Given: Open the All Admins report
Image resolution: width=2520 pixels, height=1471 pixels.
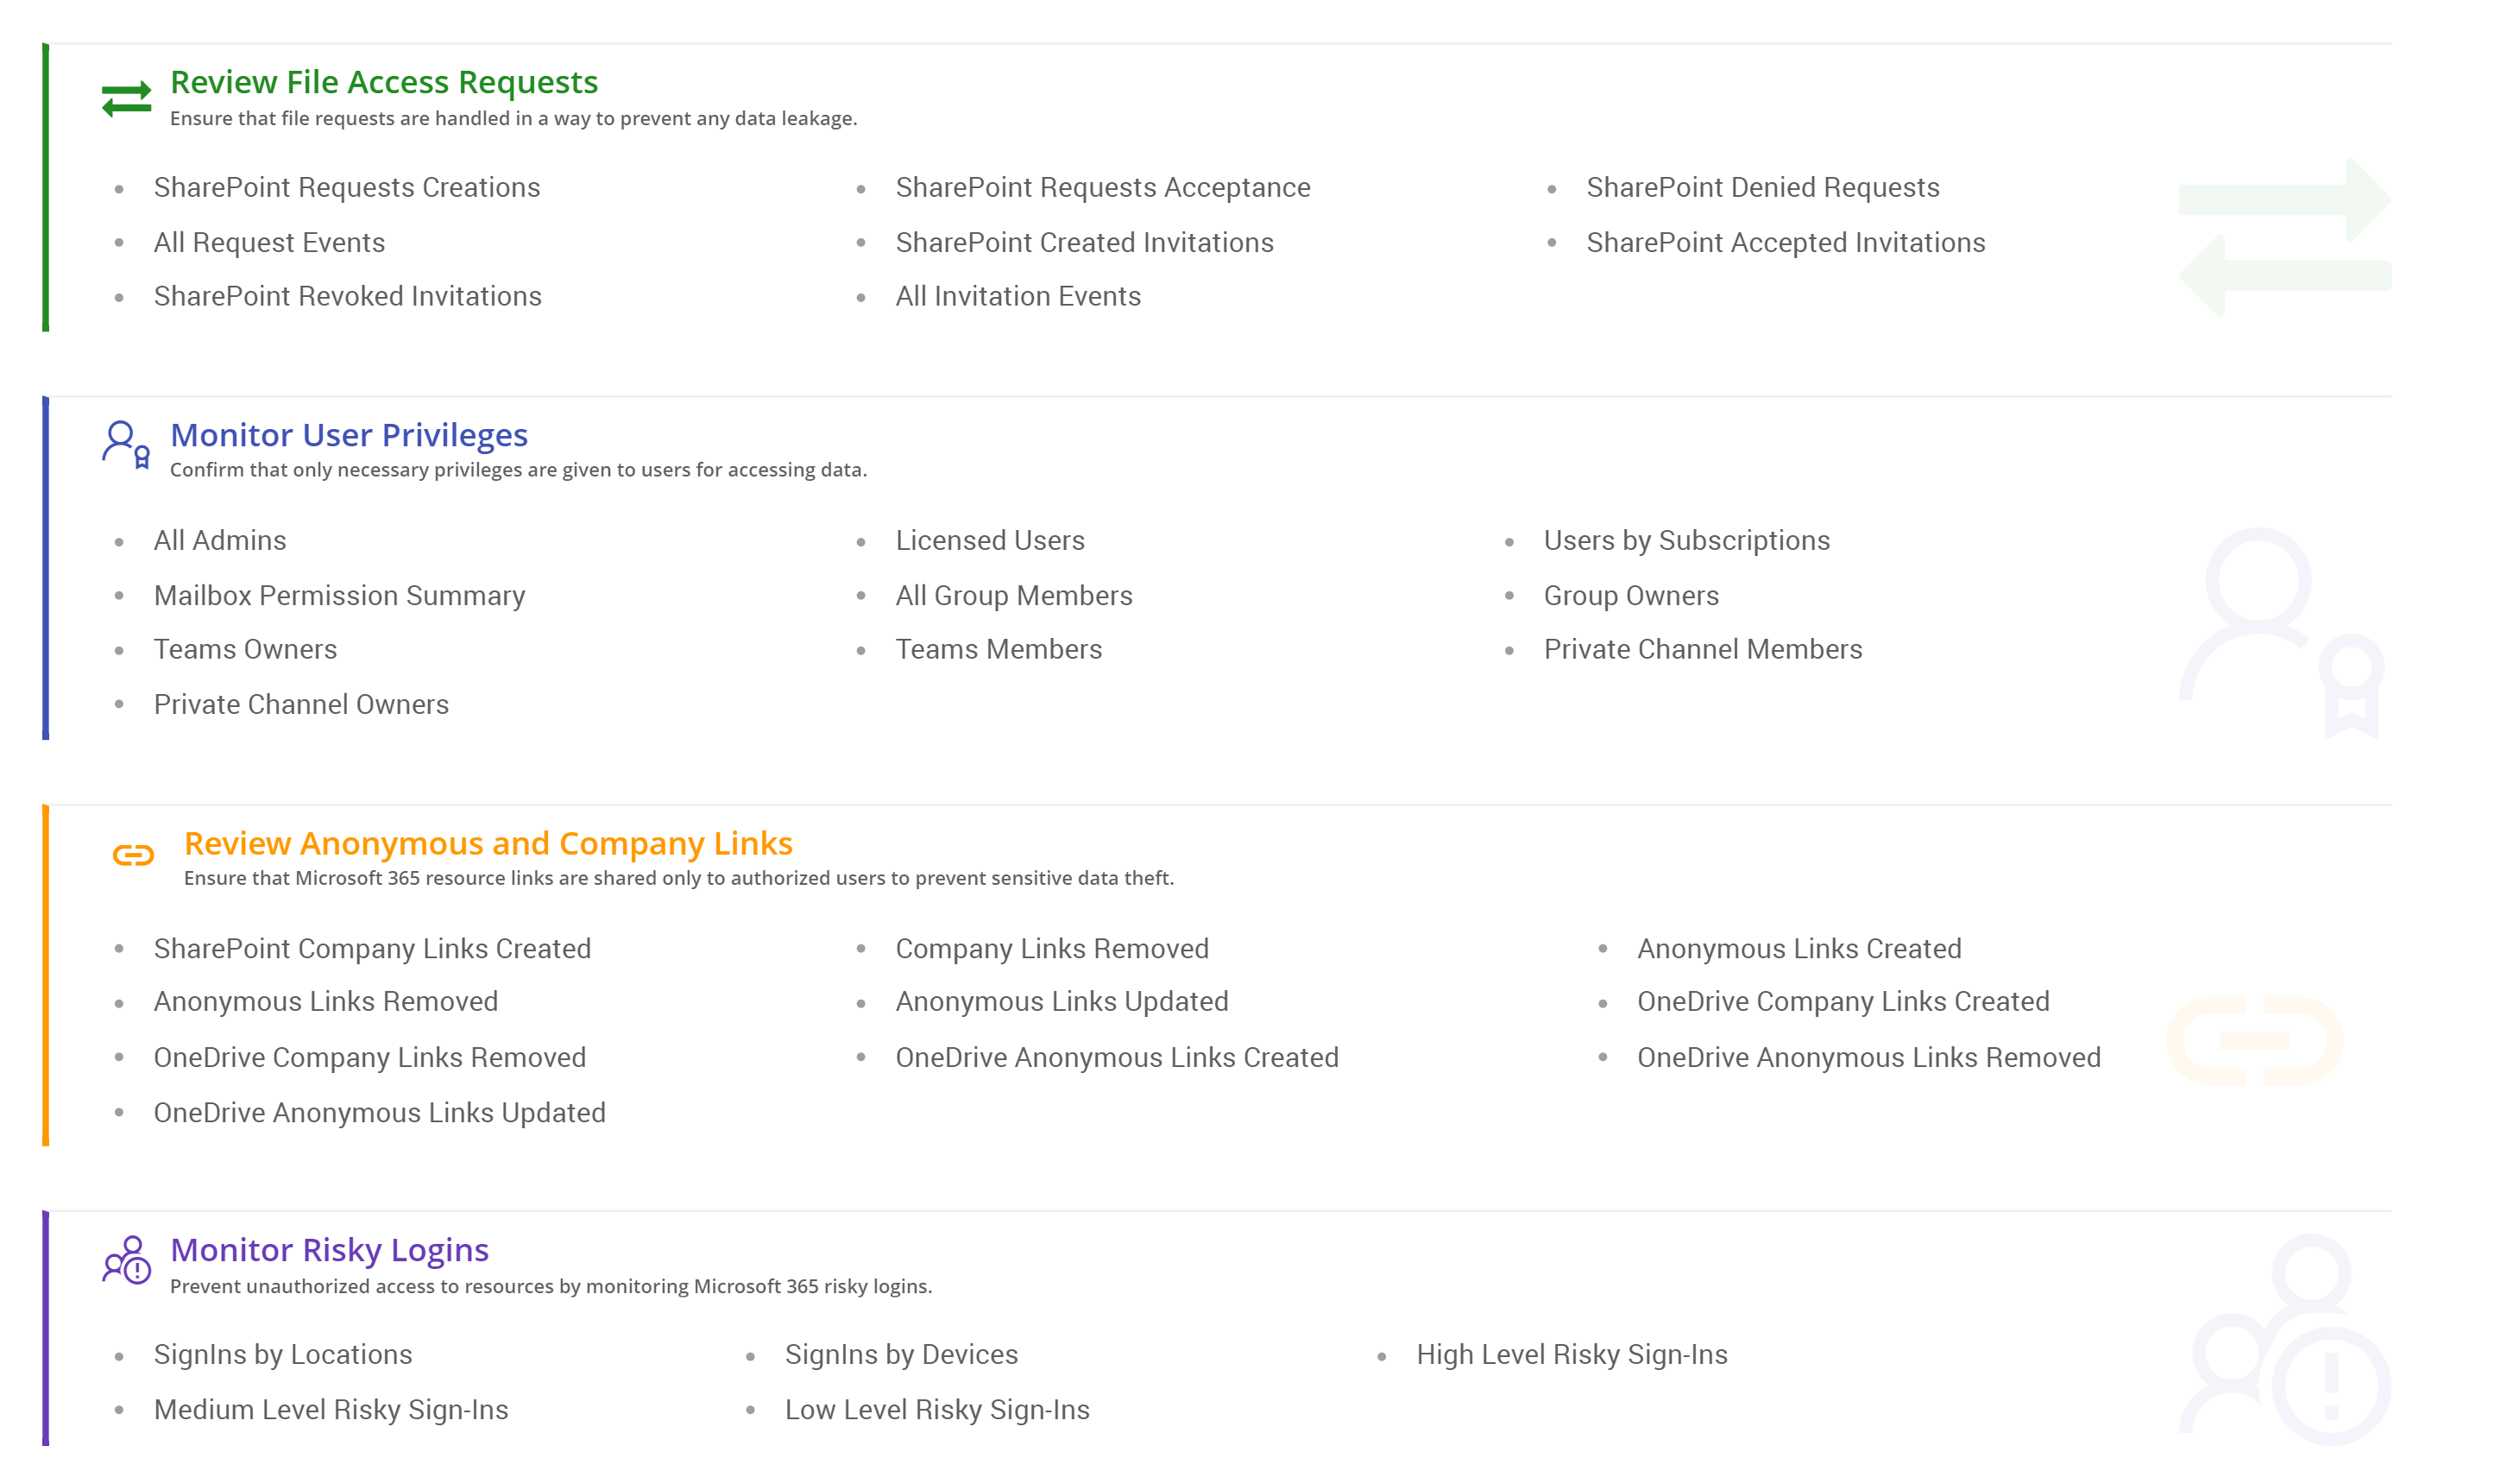Looking at the screenshot, I should tap(220, 541).
